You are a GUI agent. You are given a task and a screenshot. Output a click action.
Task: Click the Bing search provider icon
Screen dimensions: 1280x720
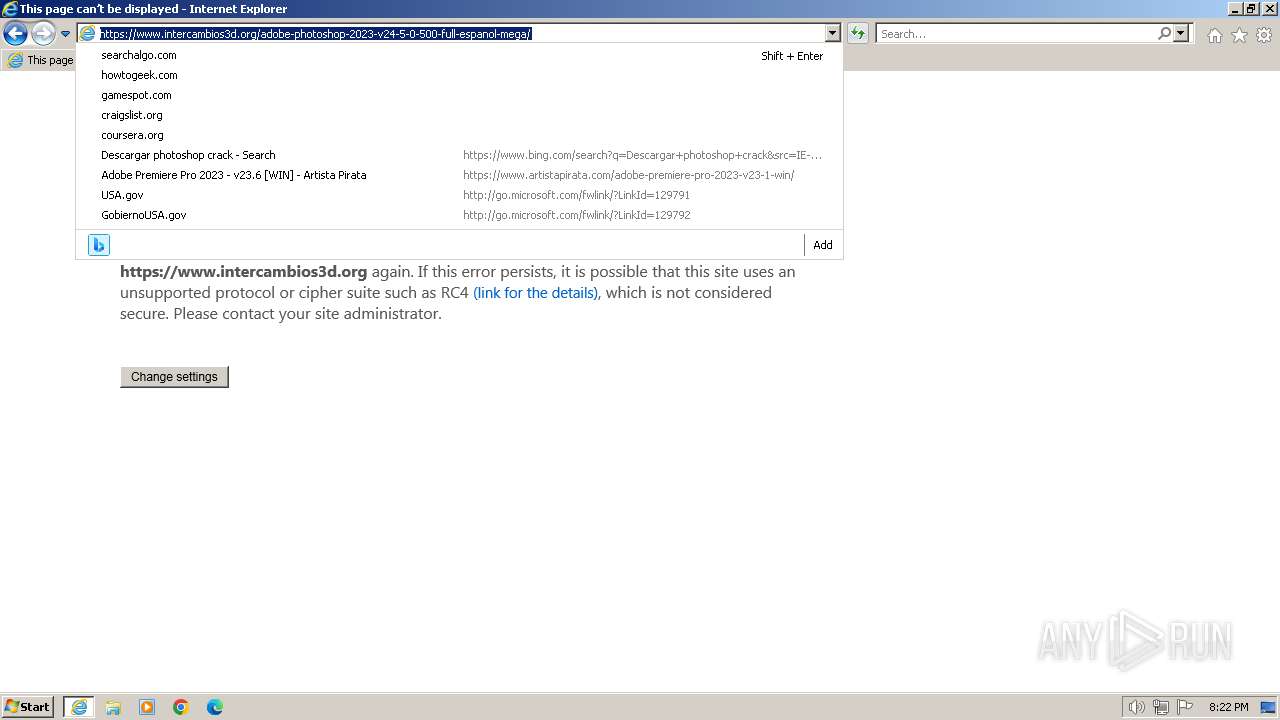(98, 245)
